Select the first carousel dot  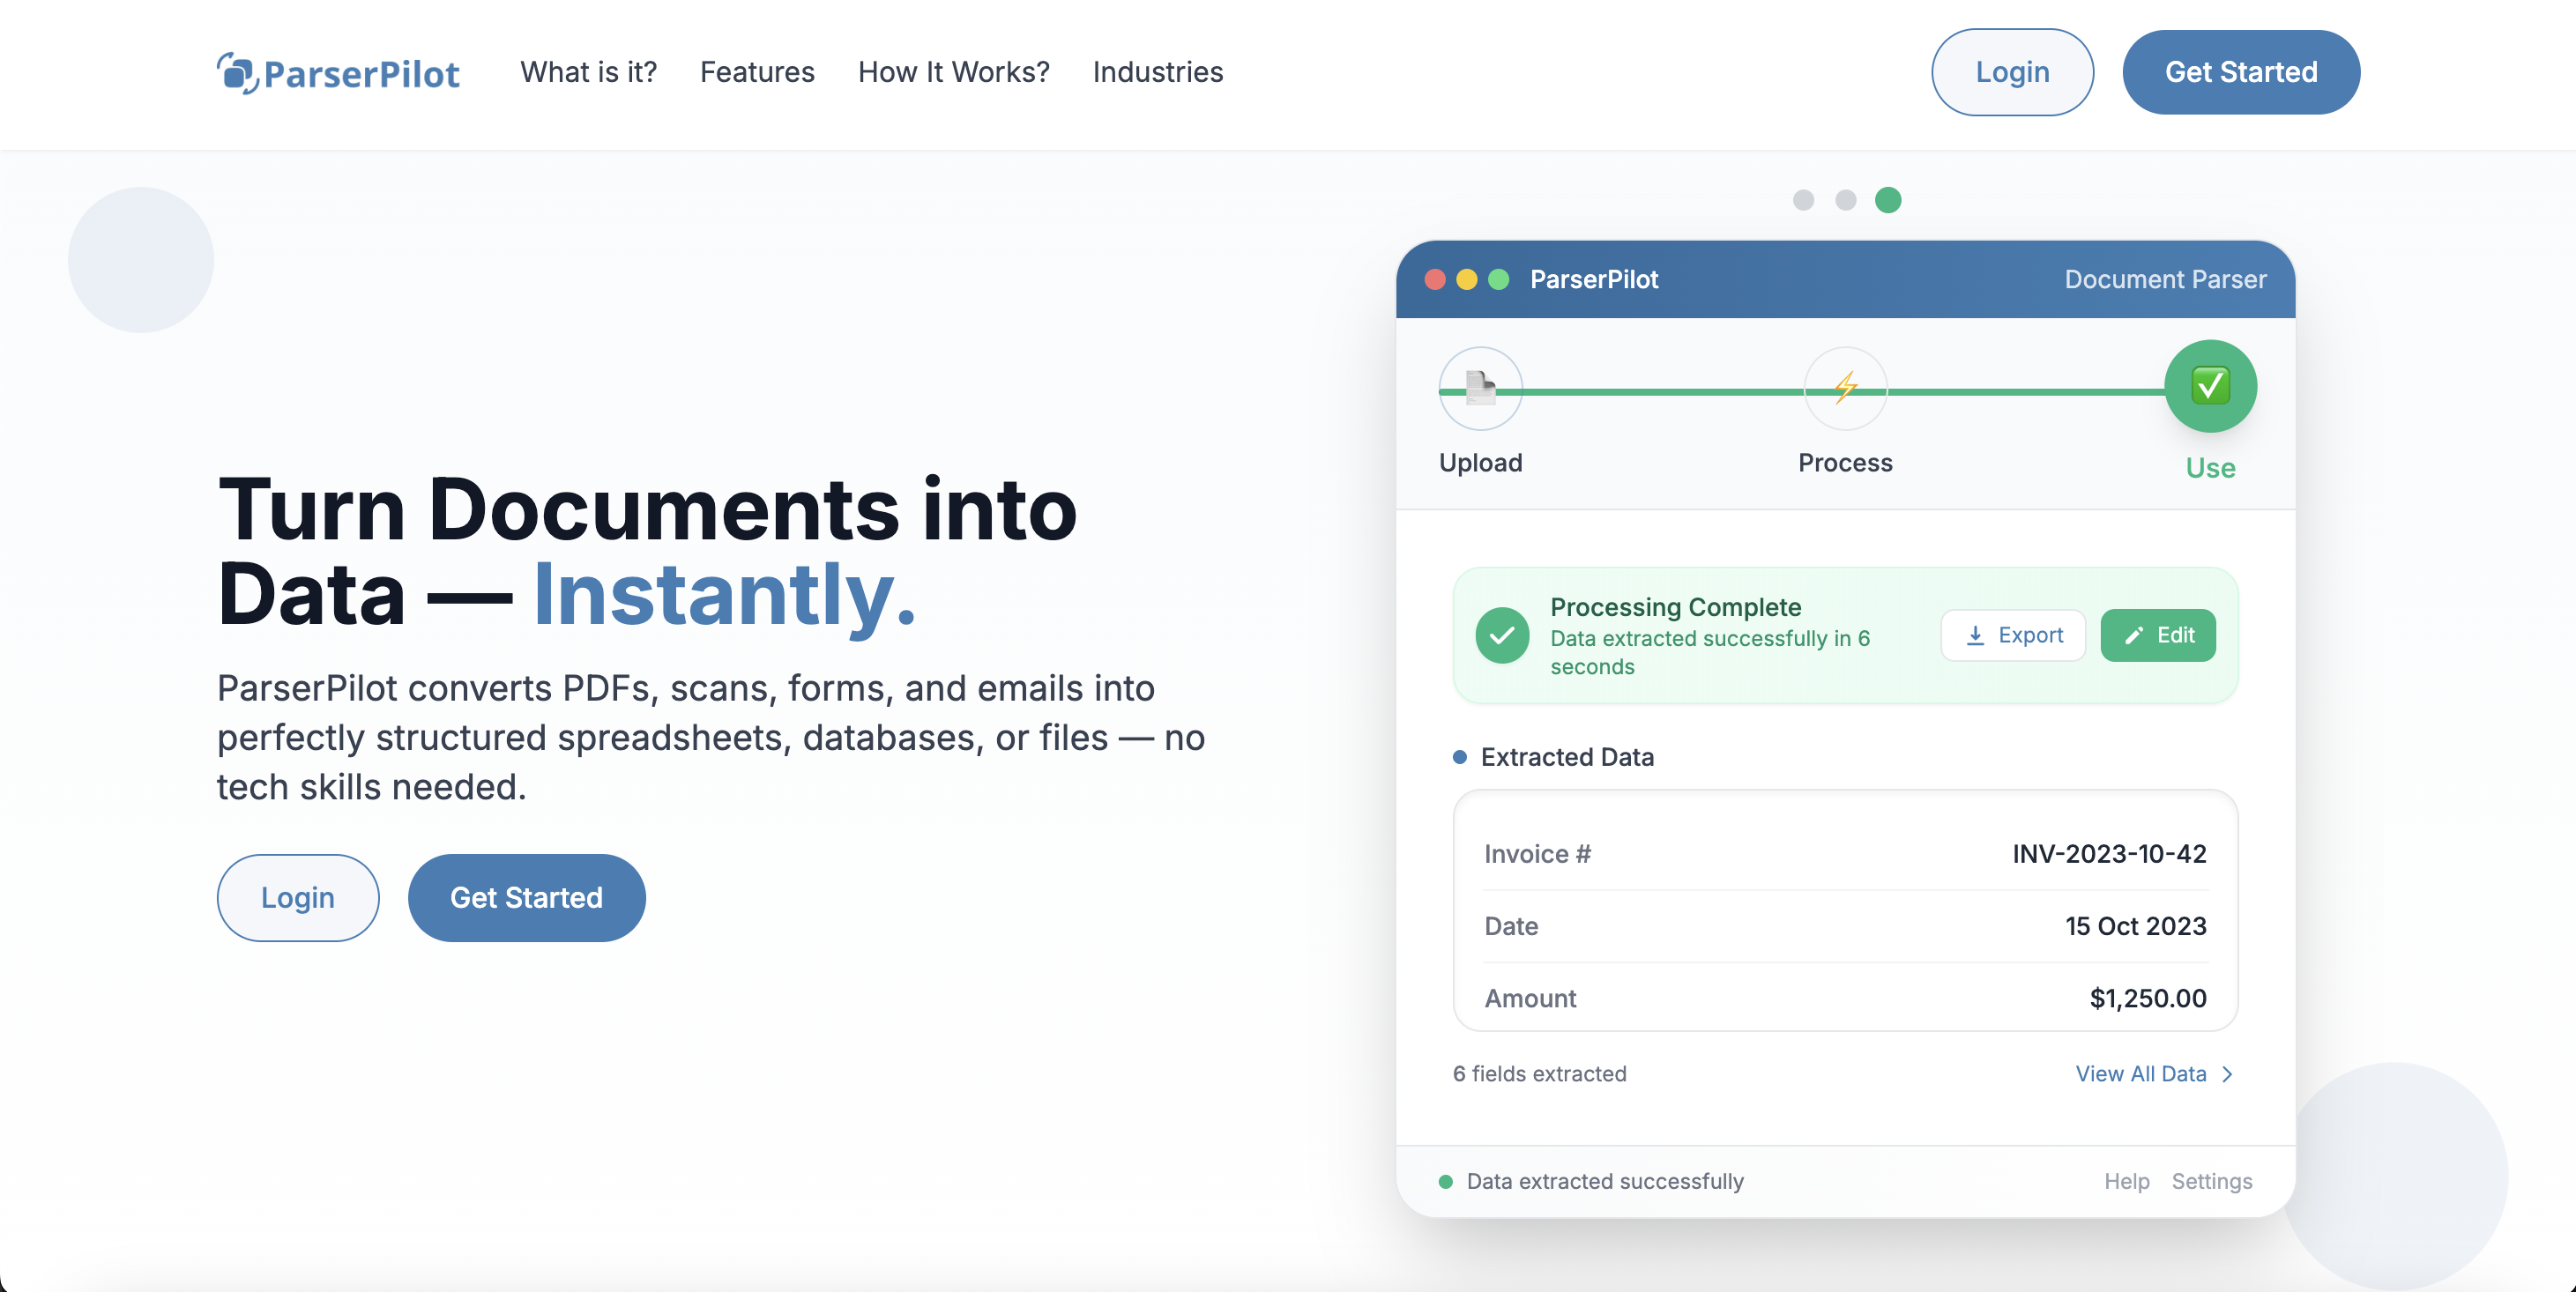pos(1803,200)
